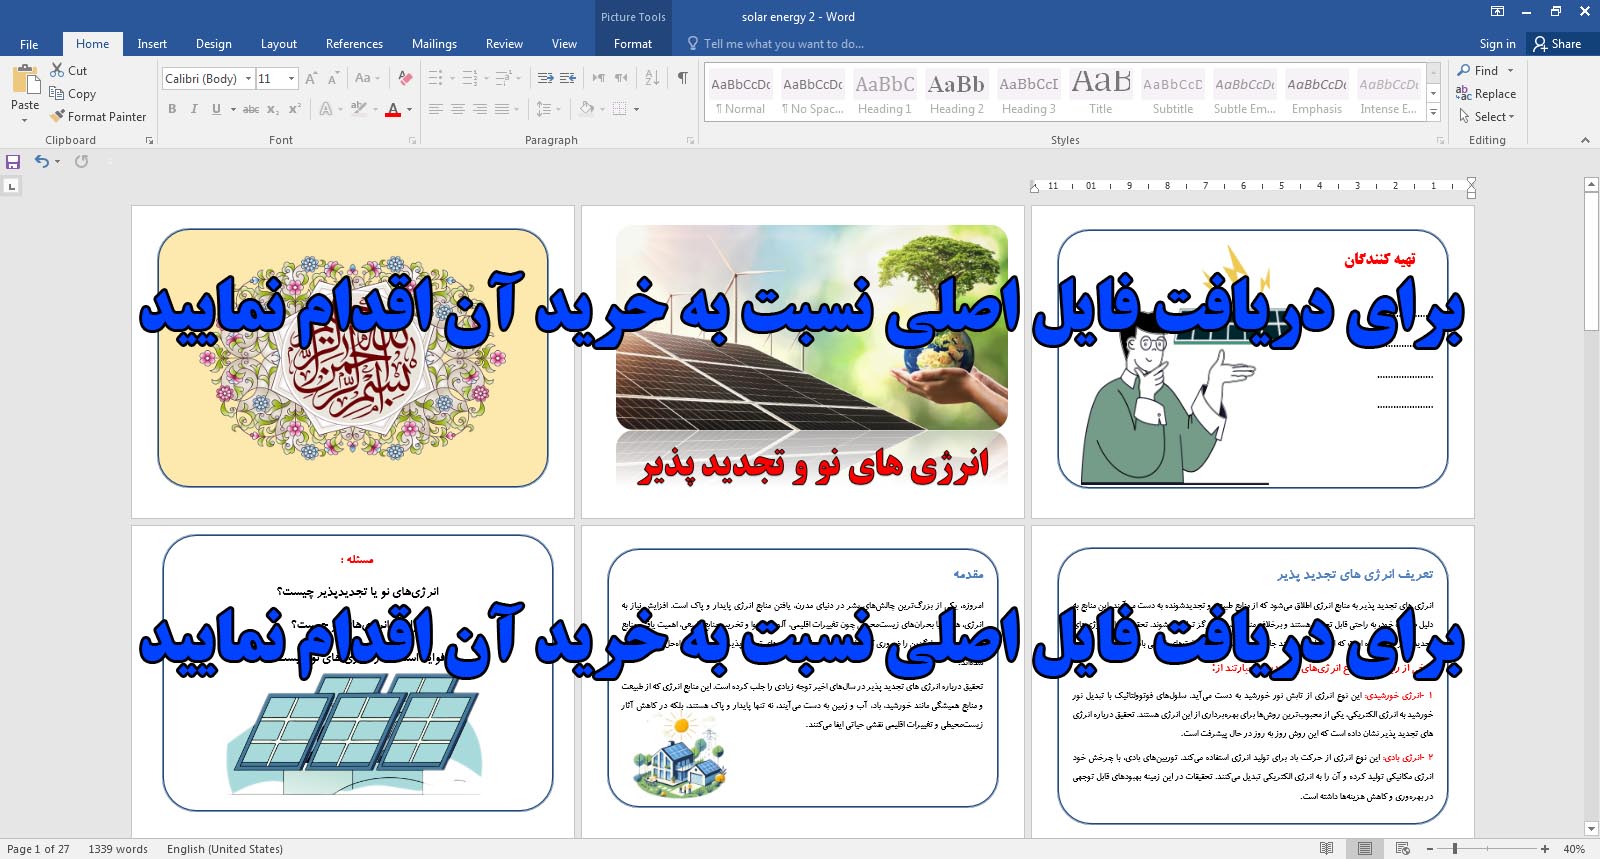The width and height of the screenshot is (1600, 859).
Task: Click the Sort (A-Z) icon
Action: (x=652, y=78)
